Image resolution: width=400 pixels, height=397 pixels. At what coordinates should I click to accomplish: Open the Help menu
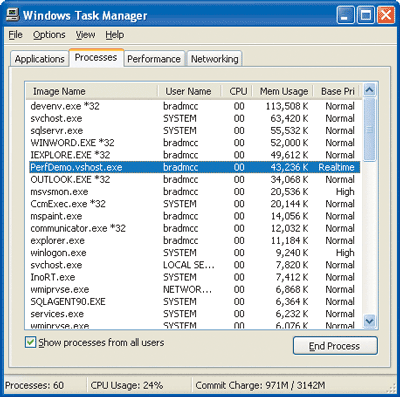coord(115,35)
